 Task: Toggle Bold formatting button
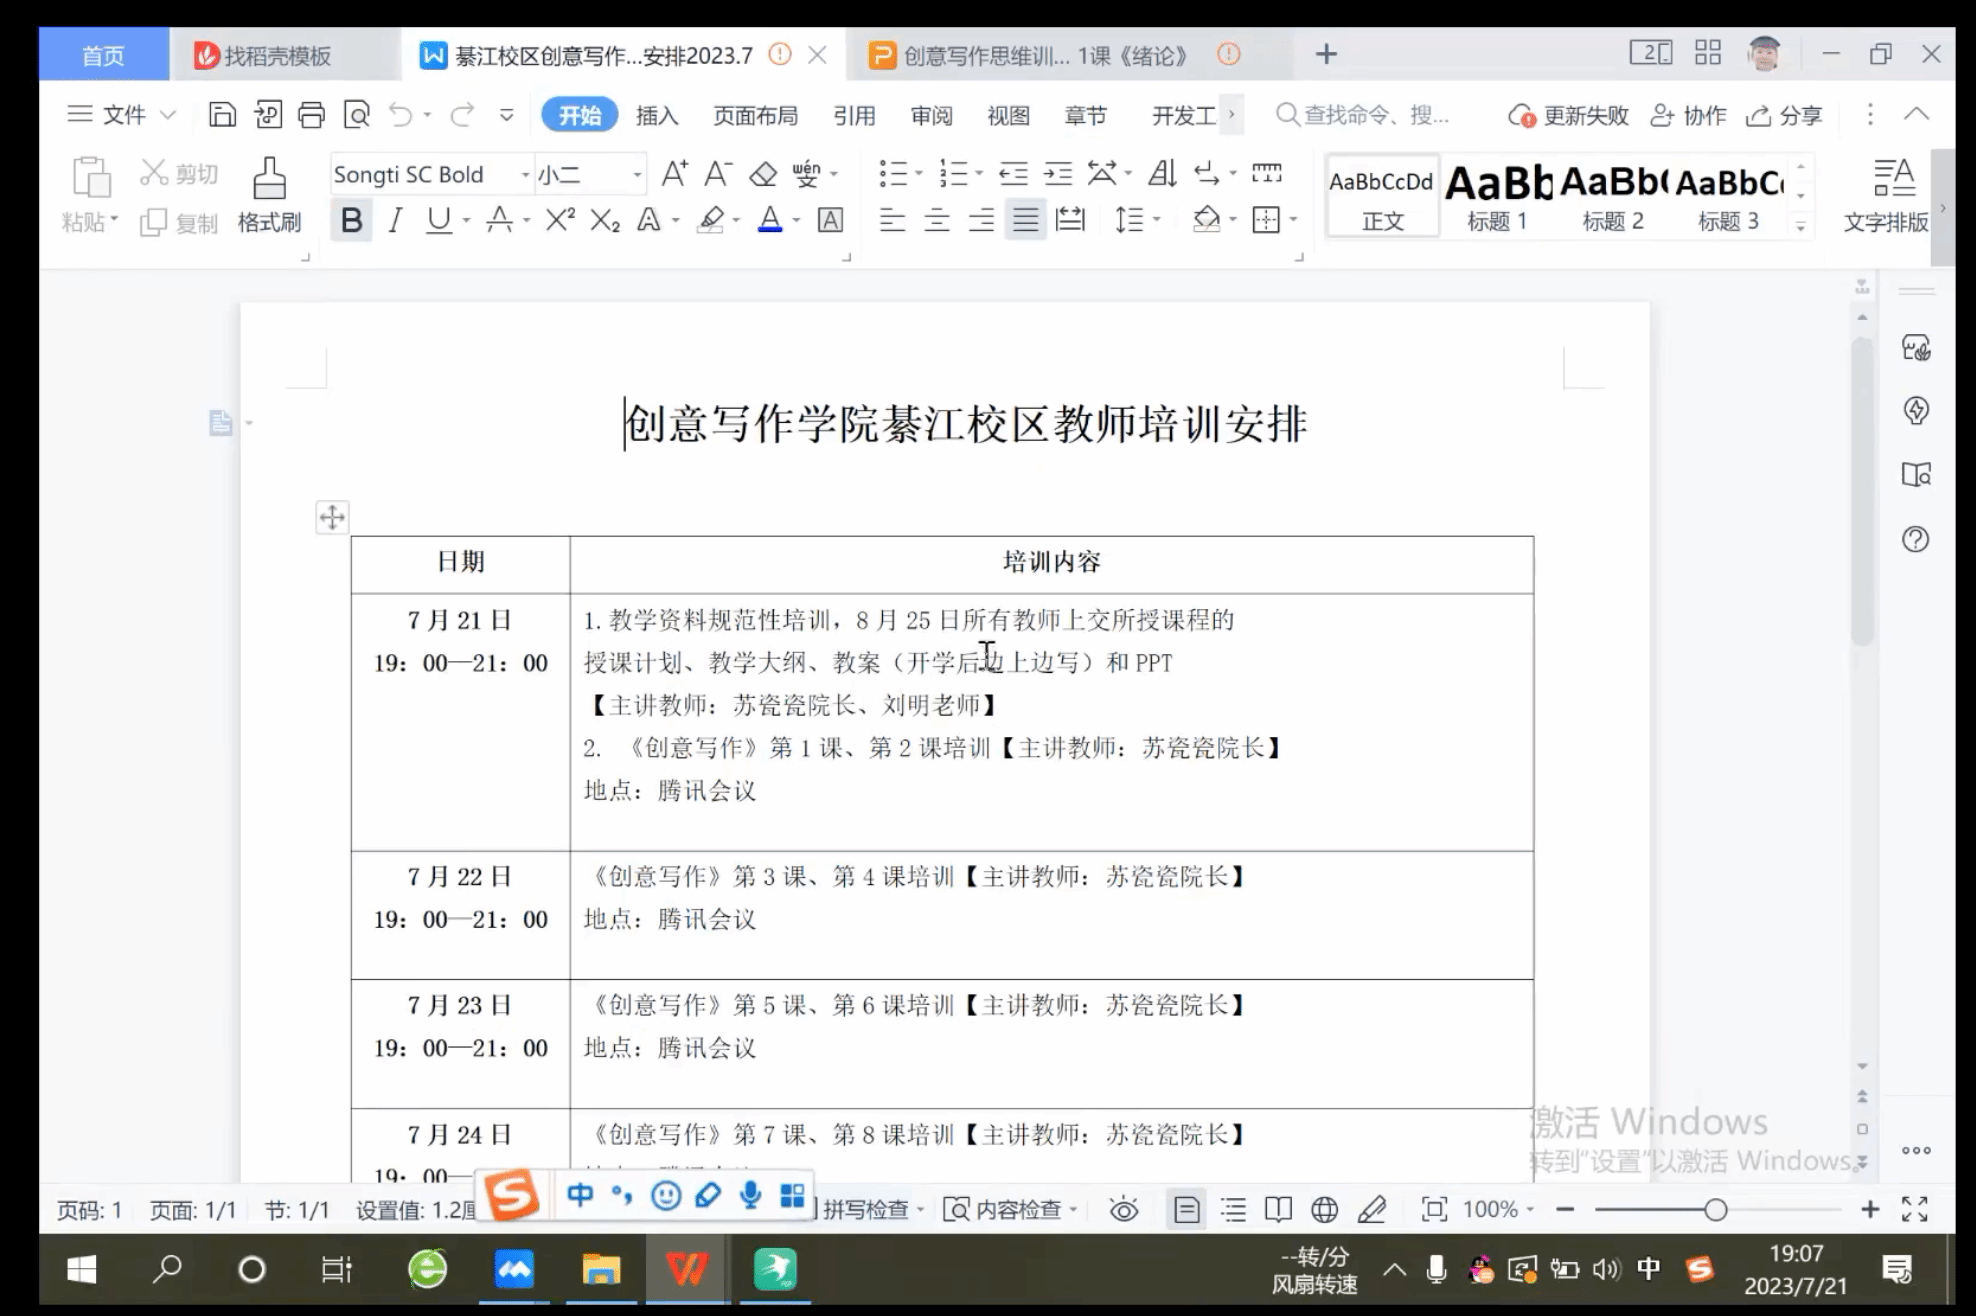pyautogui.click(x=351, y=220)
